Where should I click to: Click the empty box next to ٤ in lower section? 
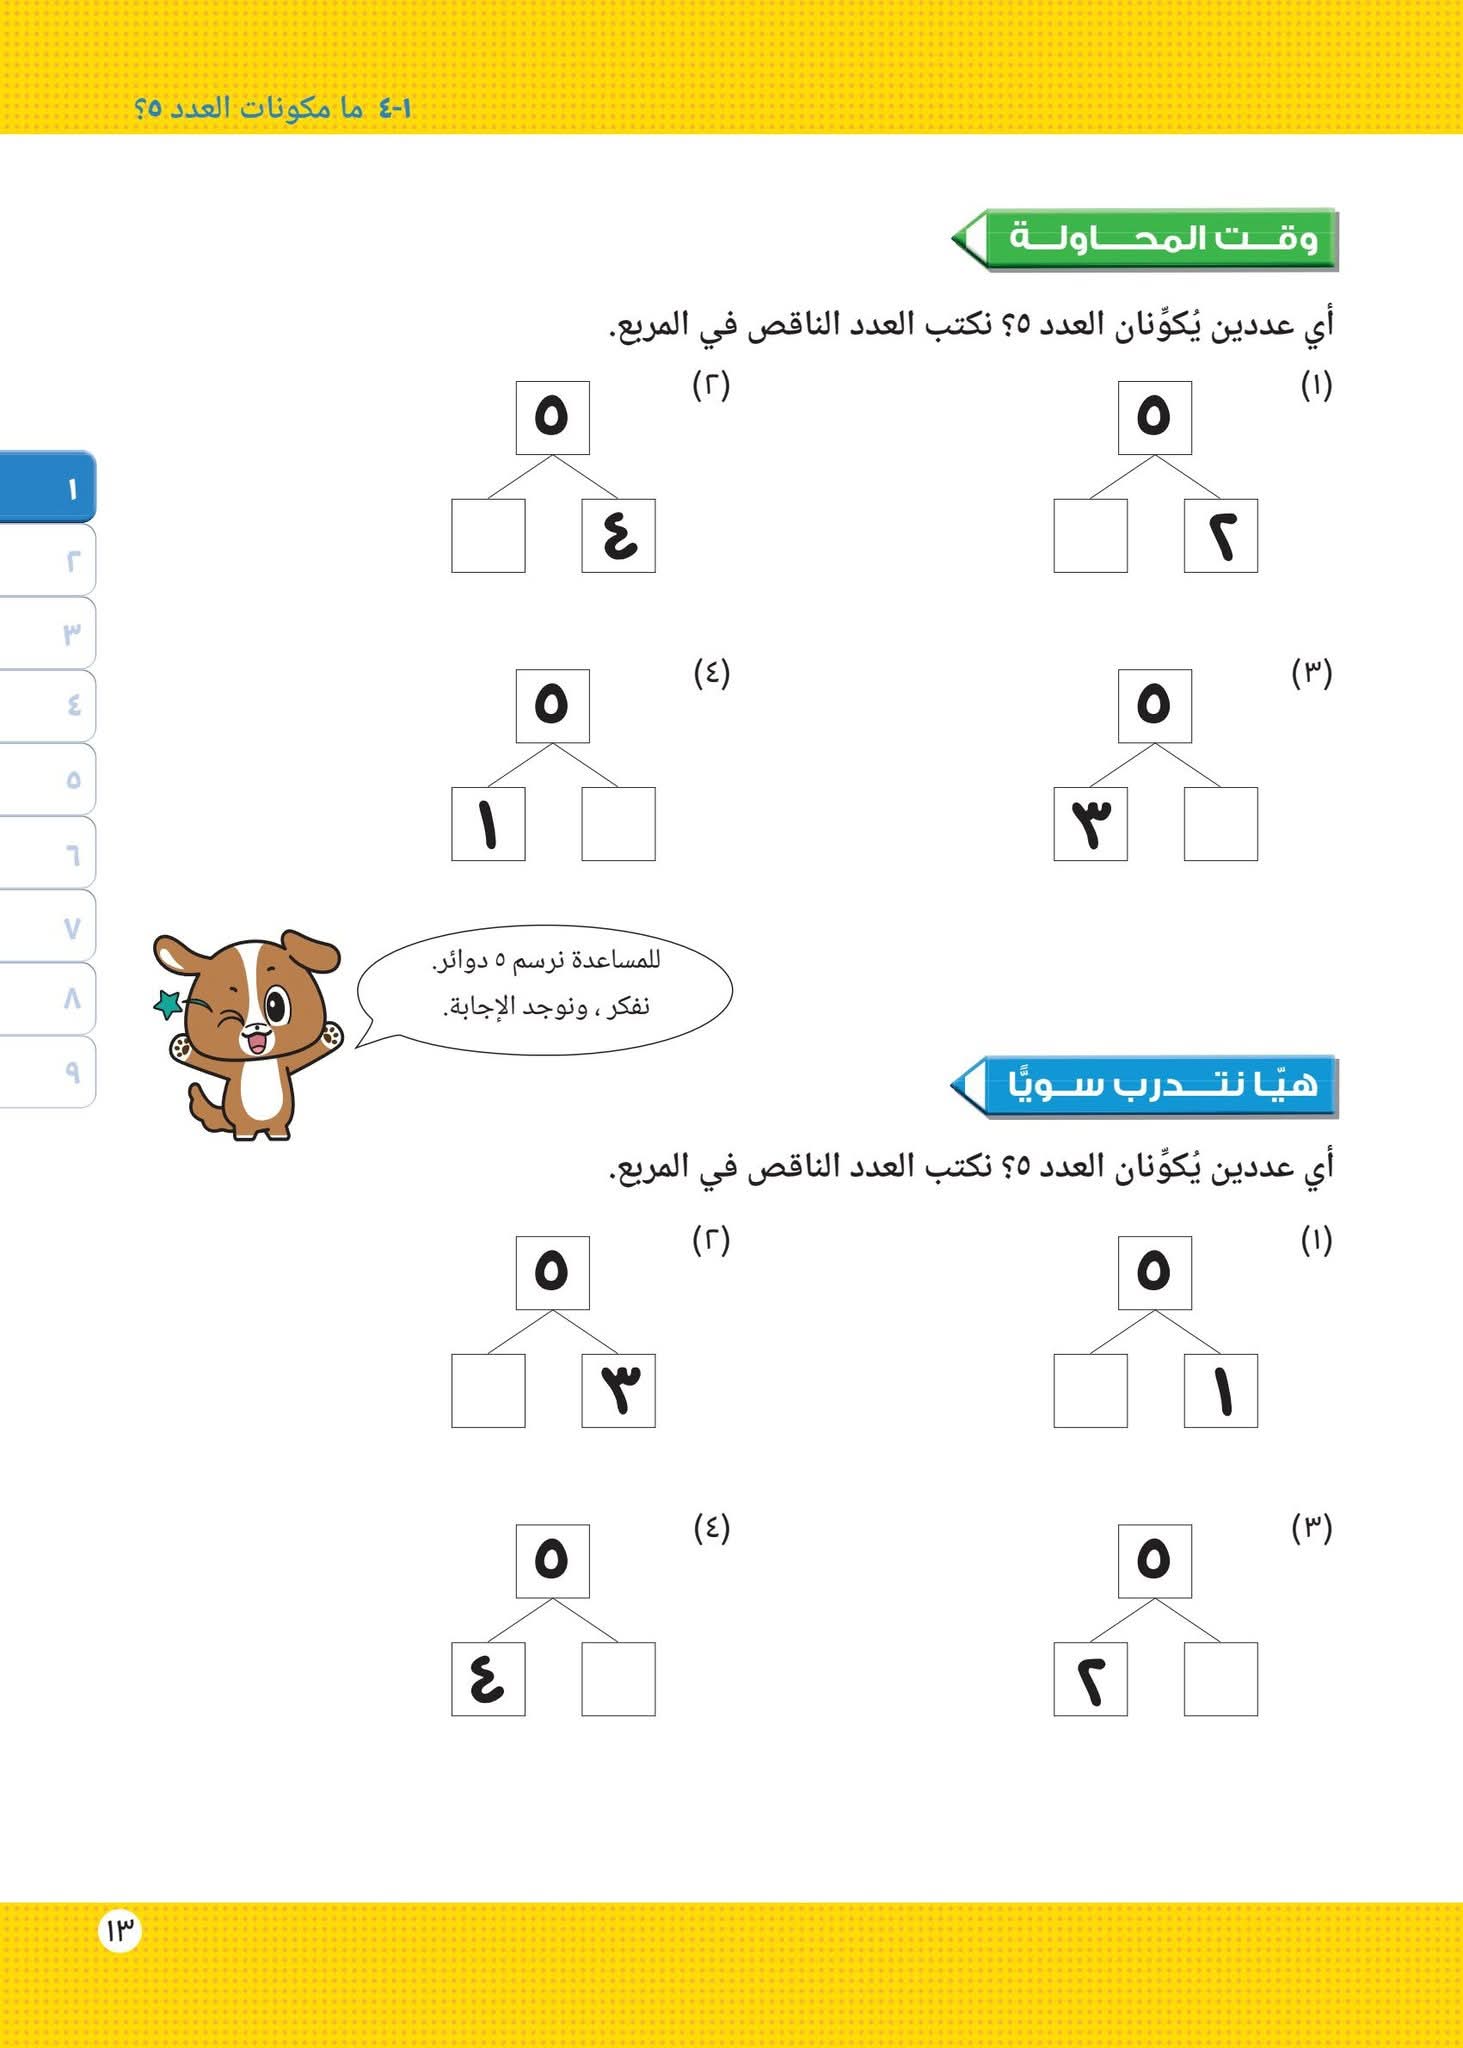[x=618, y=1679]
